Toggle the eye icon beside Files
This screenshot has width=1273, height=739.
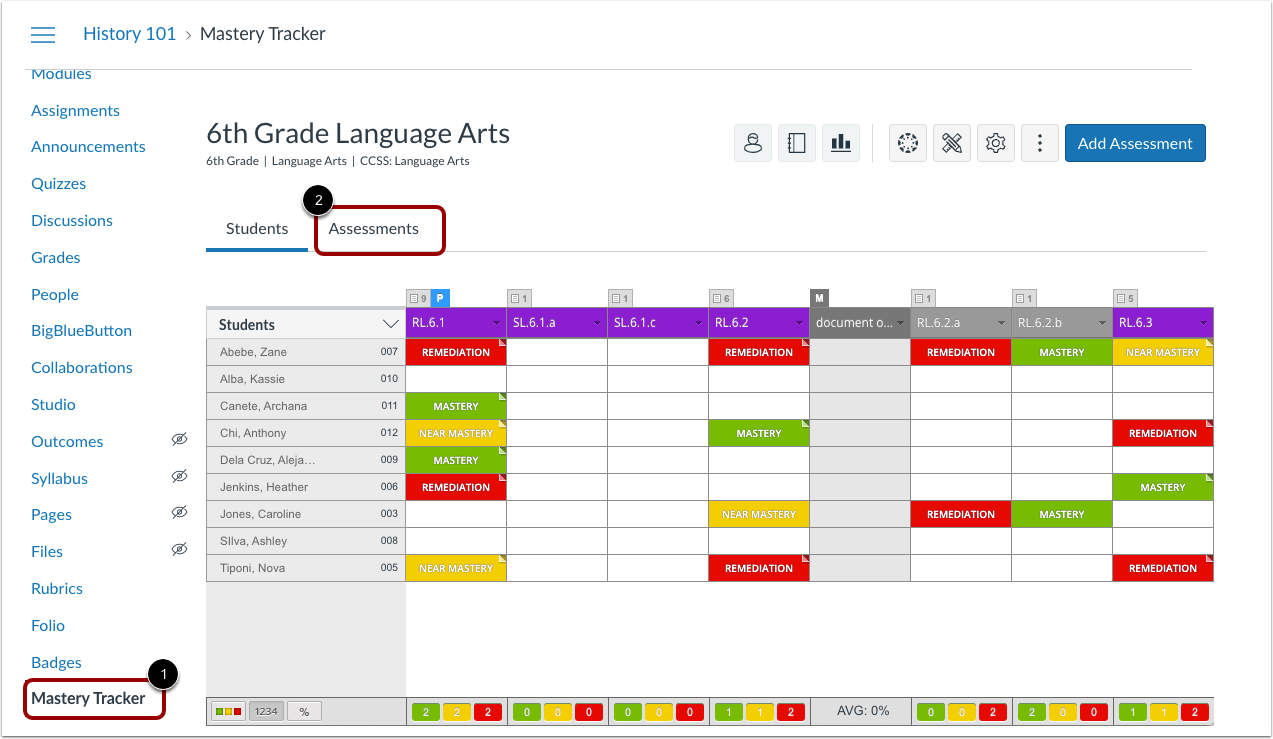pos(180,548)
